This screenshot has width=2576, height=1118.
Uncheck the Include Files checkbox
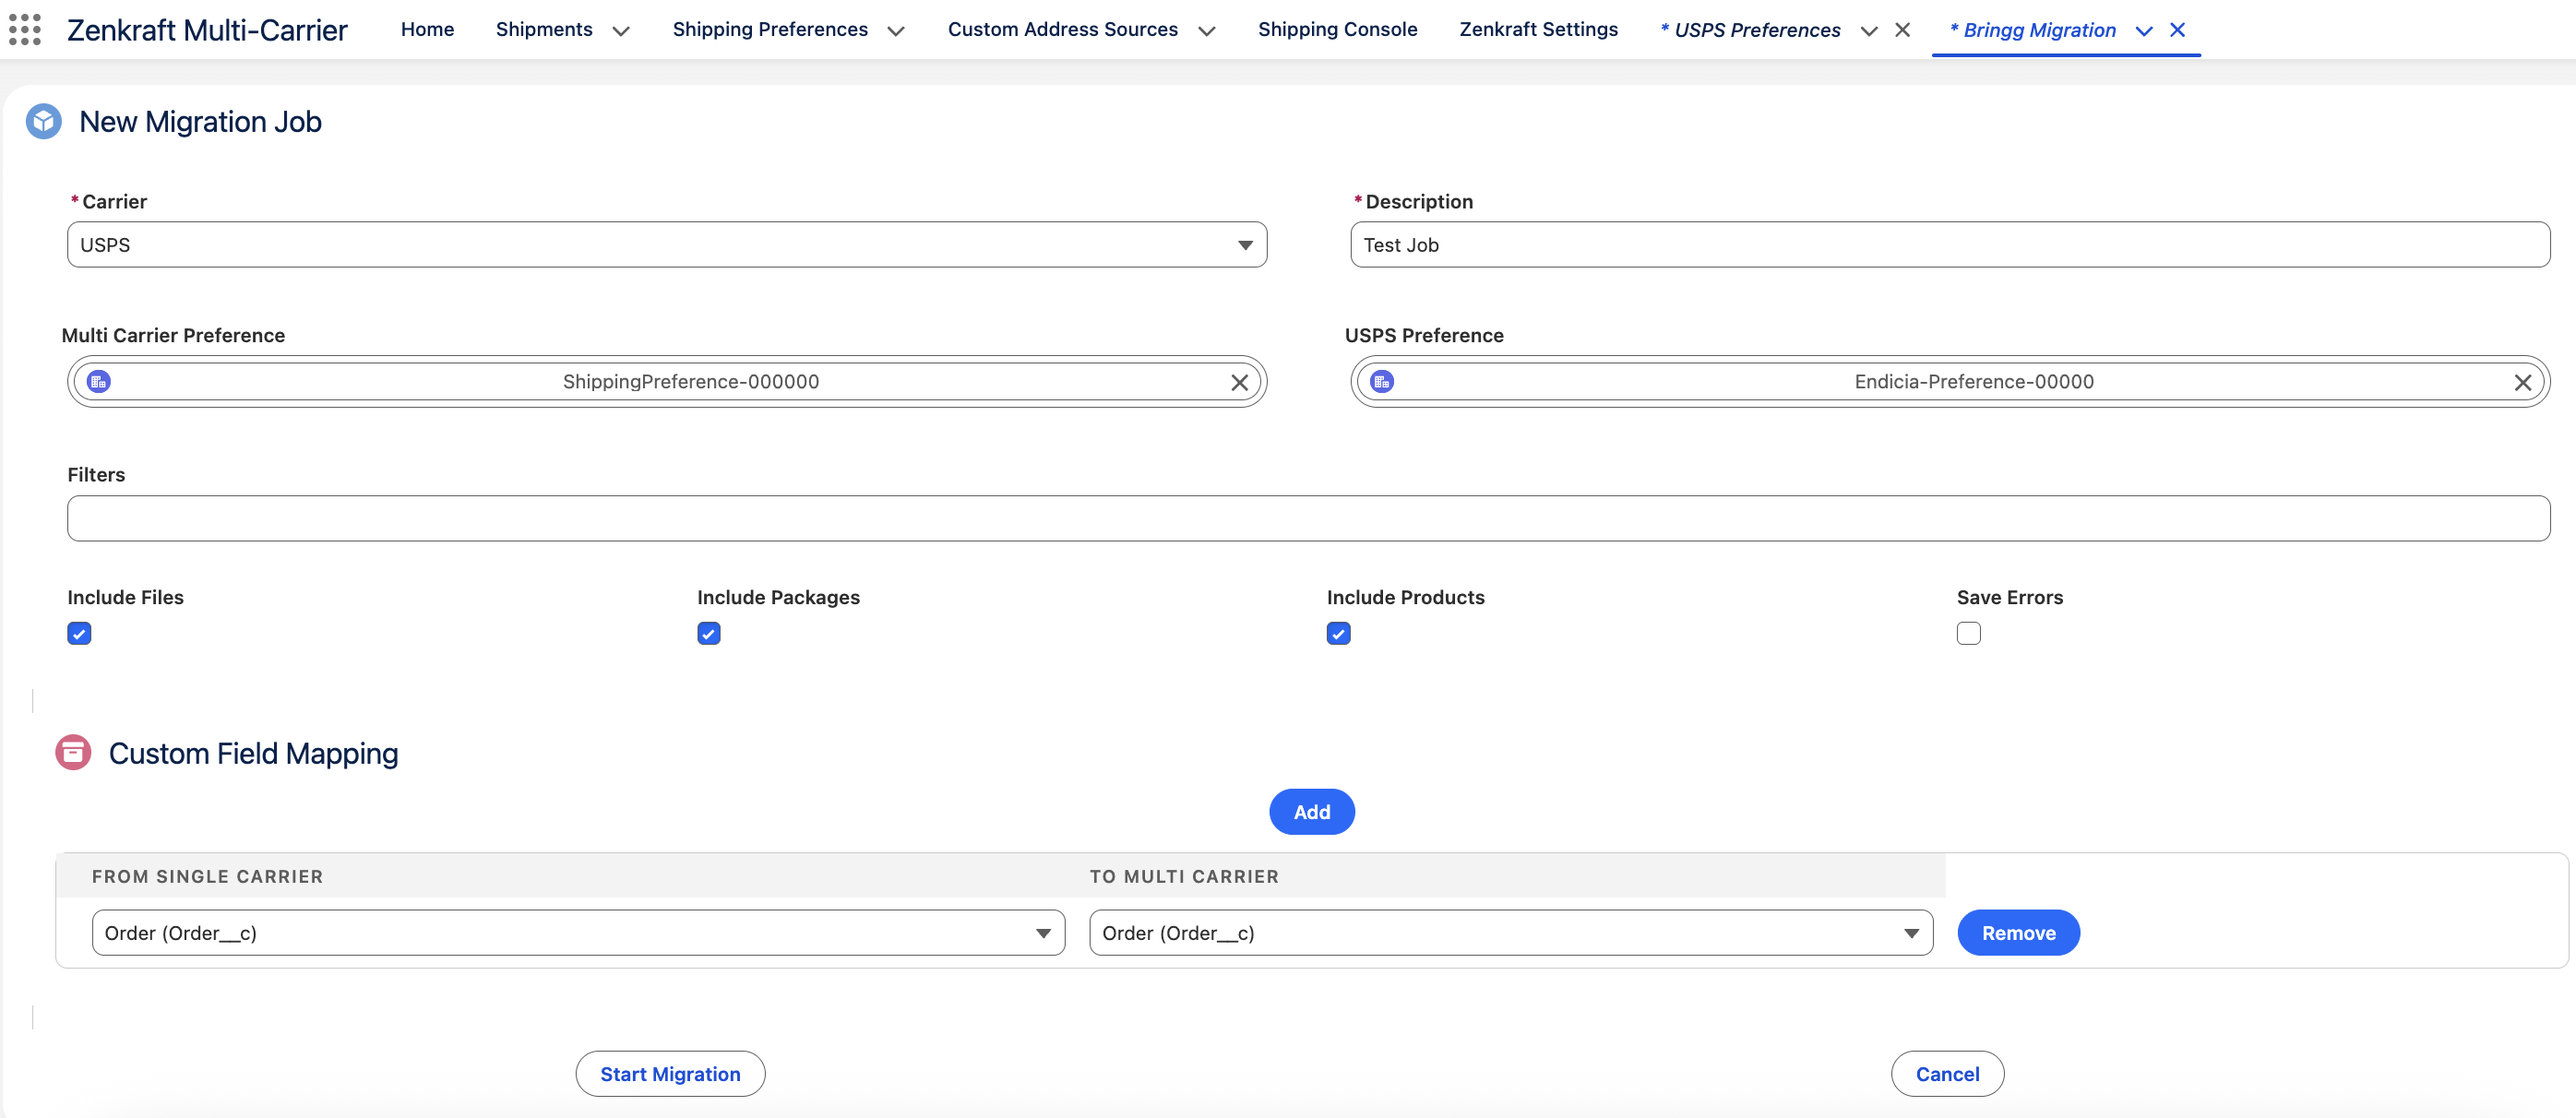pos(79,633)
